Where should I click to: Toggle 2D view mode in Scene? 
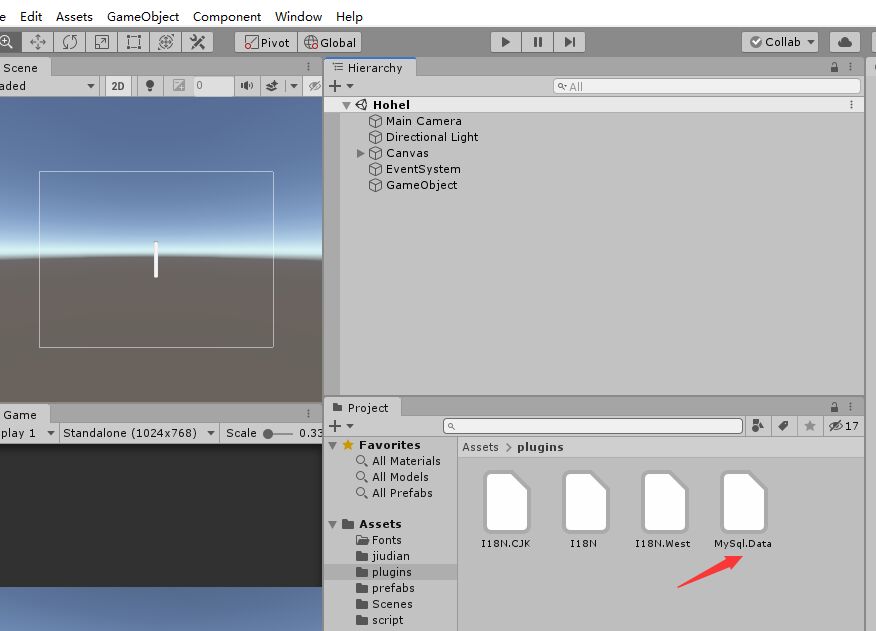[118, 86]
